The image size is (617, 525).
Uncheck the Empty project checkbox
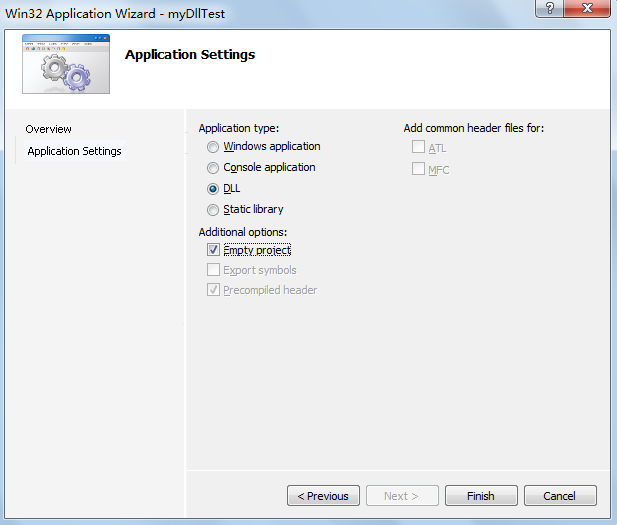coord(213,250)
